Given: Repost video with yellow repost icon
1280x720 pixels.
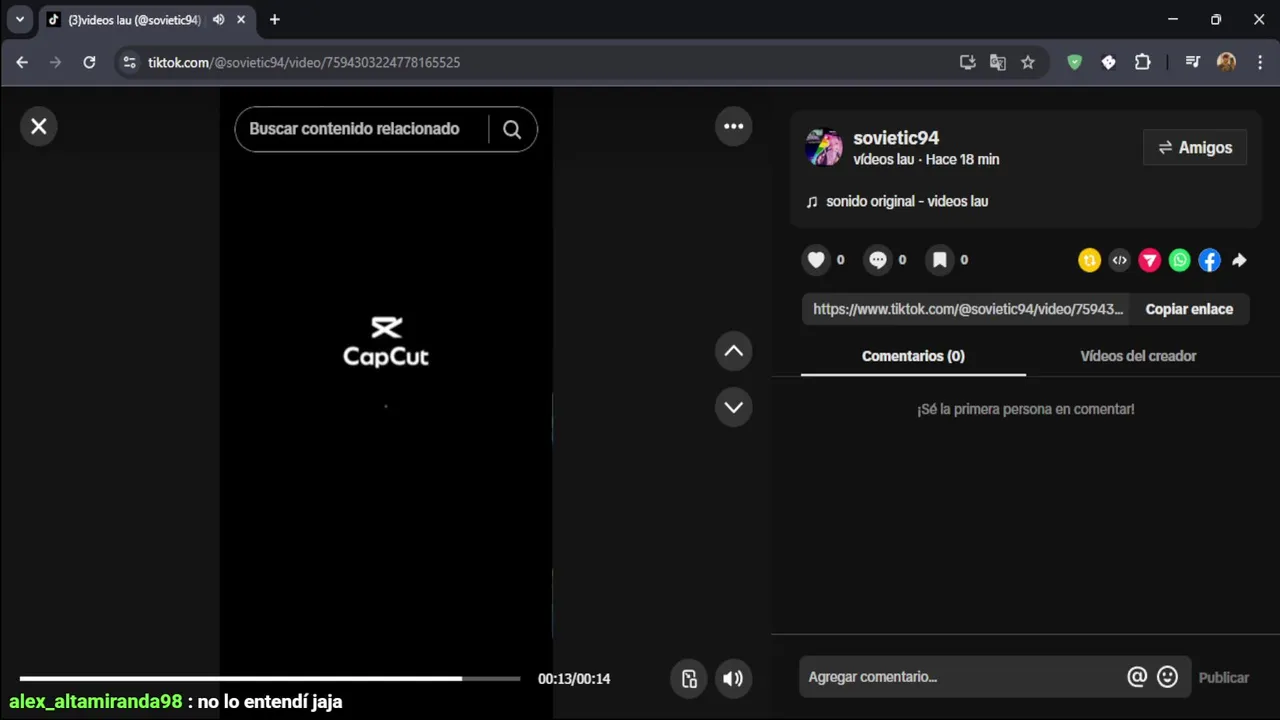Looking at the screenshot, I should (1089, 260).
